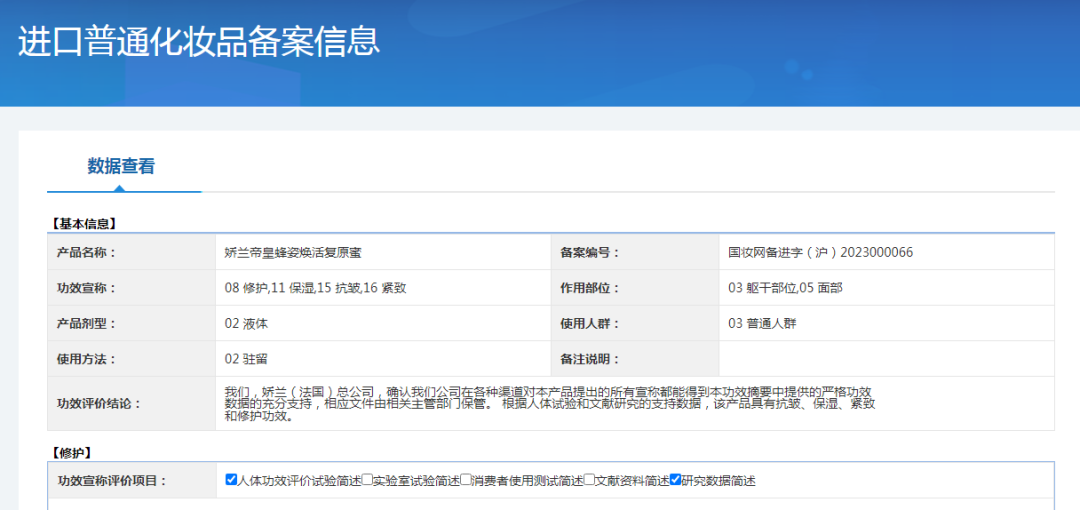Click the 功效宣称评价项目 row label

coord(112,481)
